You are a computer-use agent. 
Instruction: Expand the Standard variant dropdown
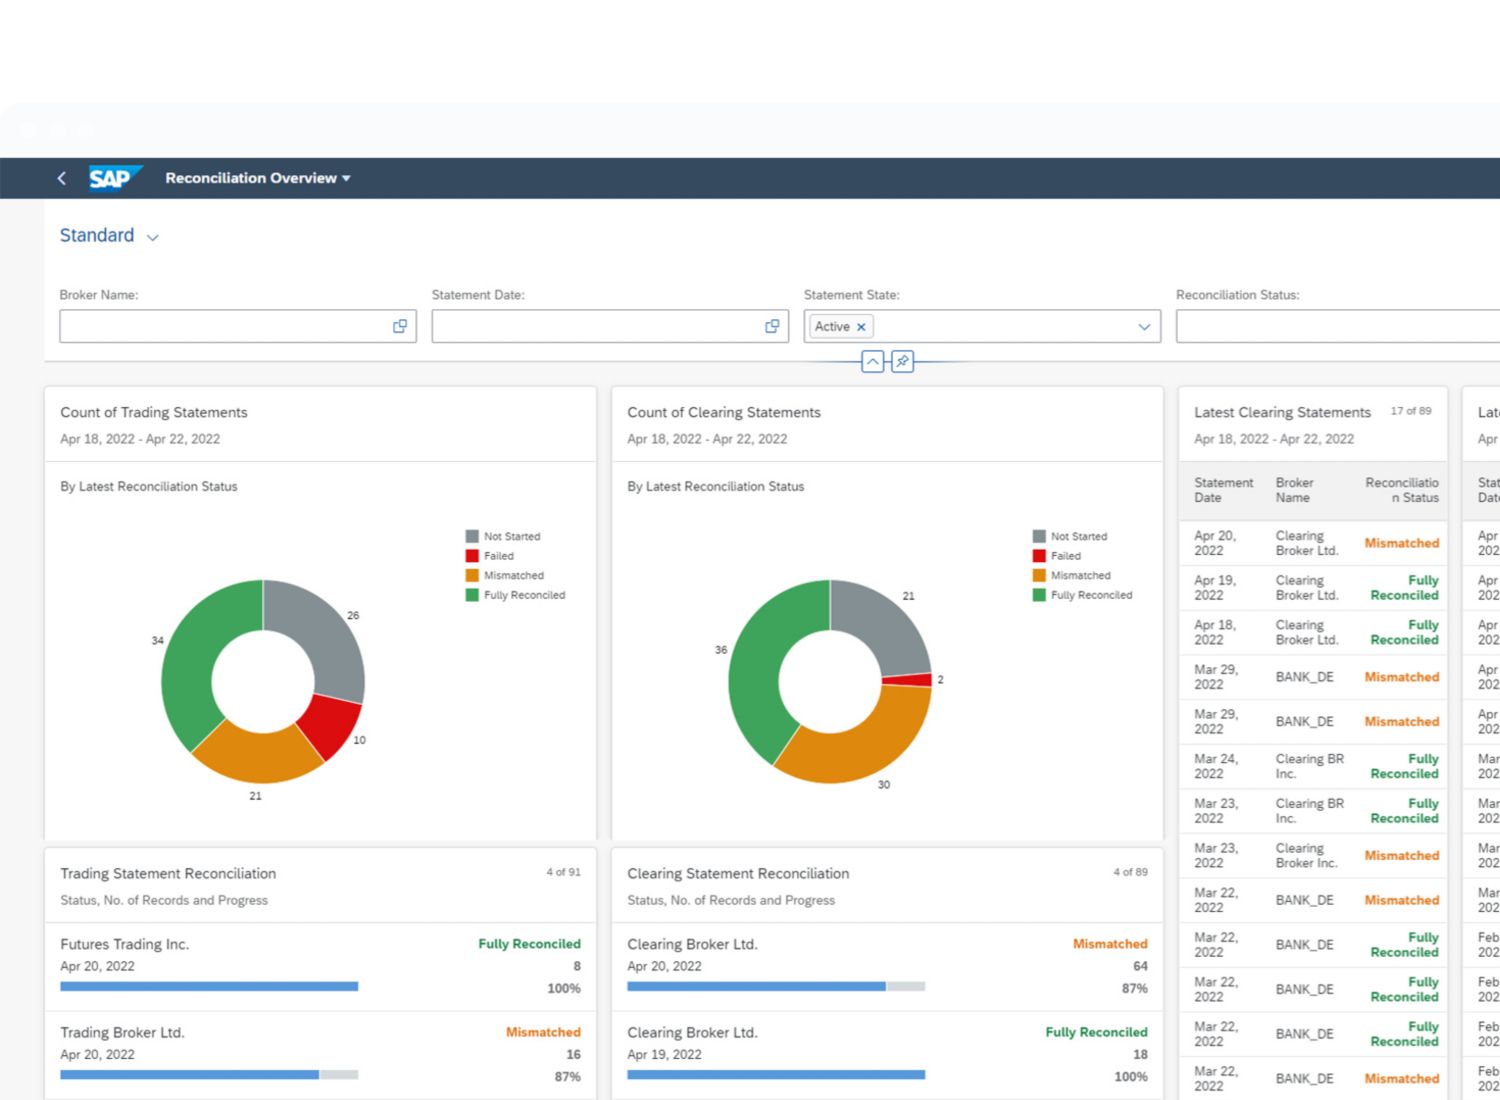152,237
